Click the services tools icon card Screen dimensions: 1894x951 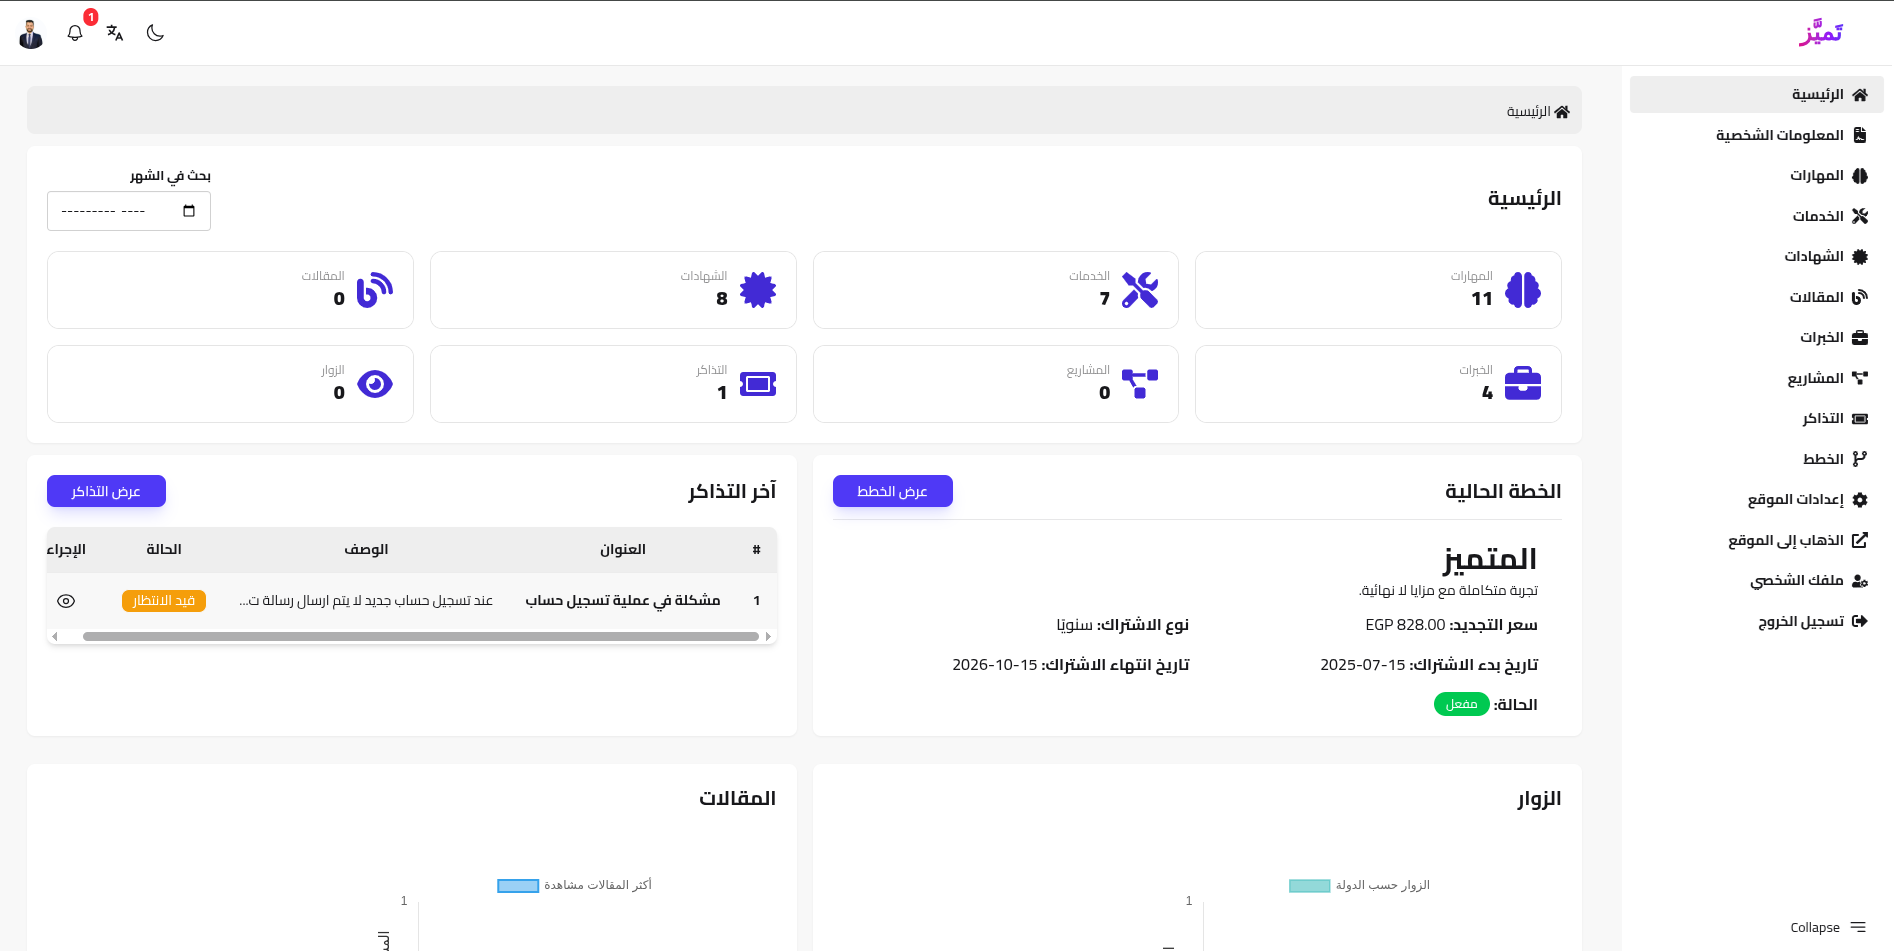tap(1139, 290)
